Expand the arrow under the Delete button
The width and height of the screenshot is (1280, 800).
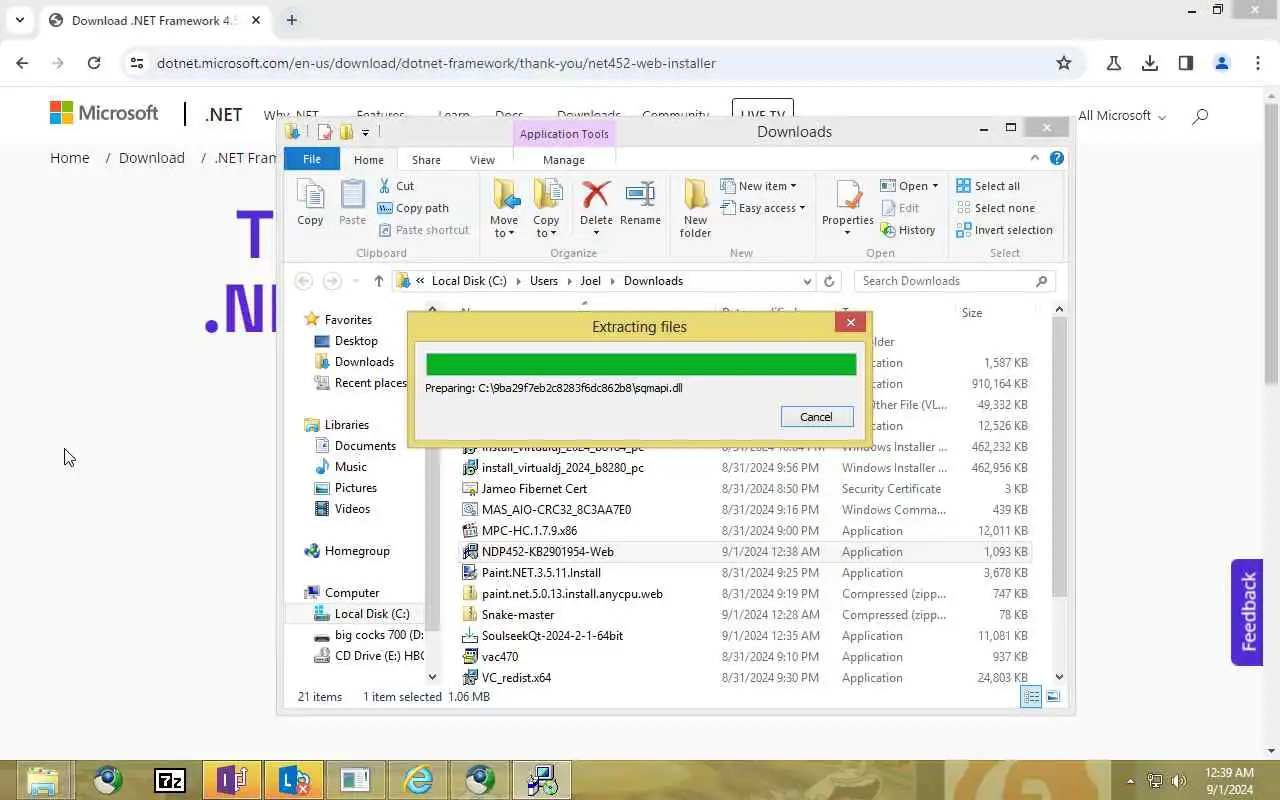(596, 233)
